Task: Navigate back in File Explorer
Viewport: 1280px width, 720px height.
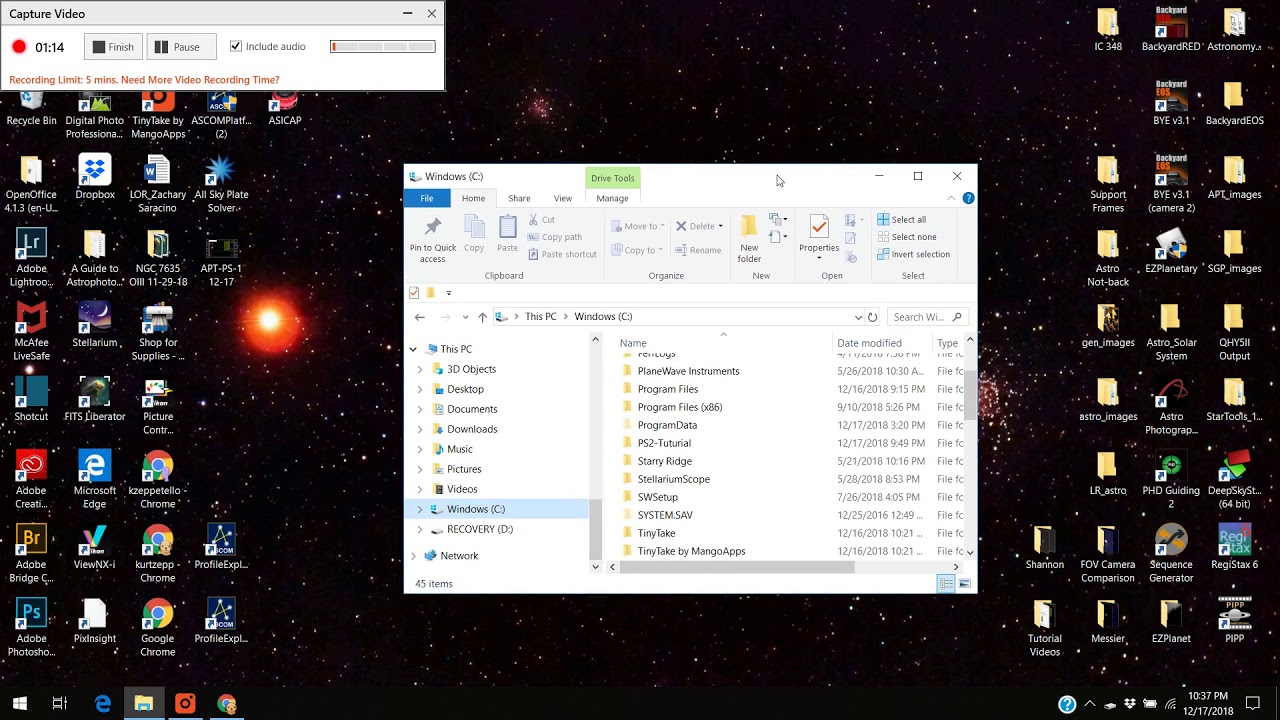Action: click(x=420, y=317)
